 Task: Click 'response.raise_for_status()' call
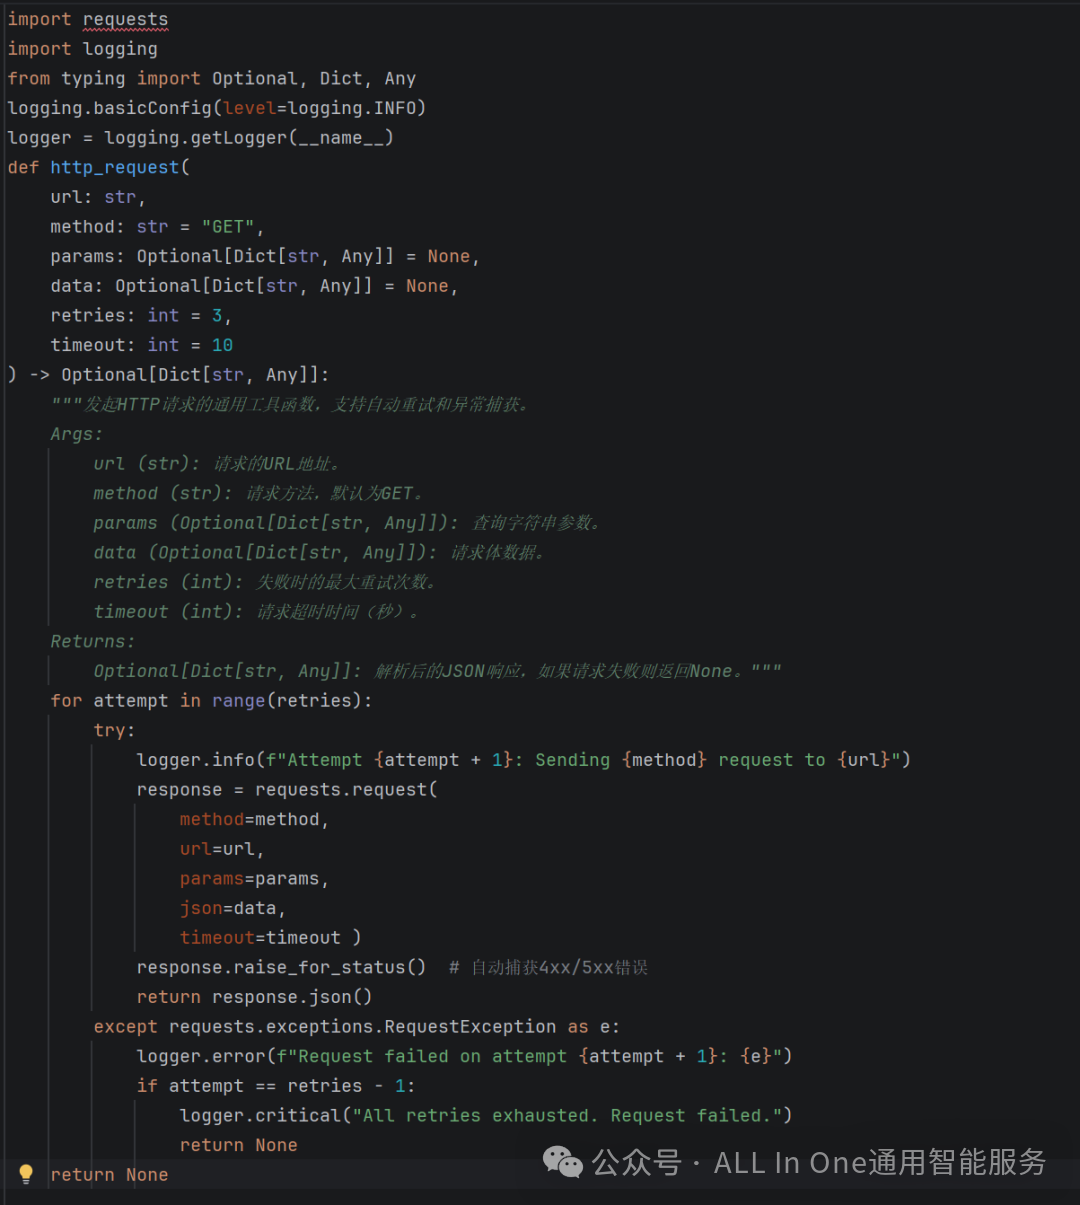pos(281,968)
